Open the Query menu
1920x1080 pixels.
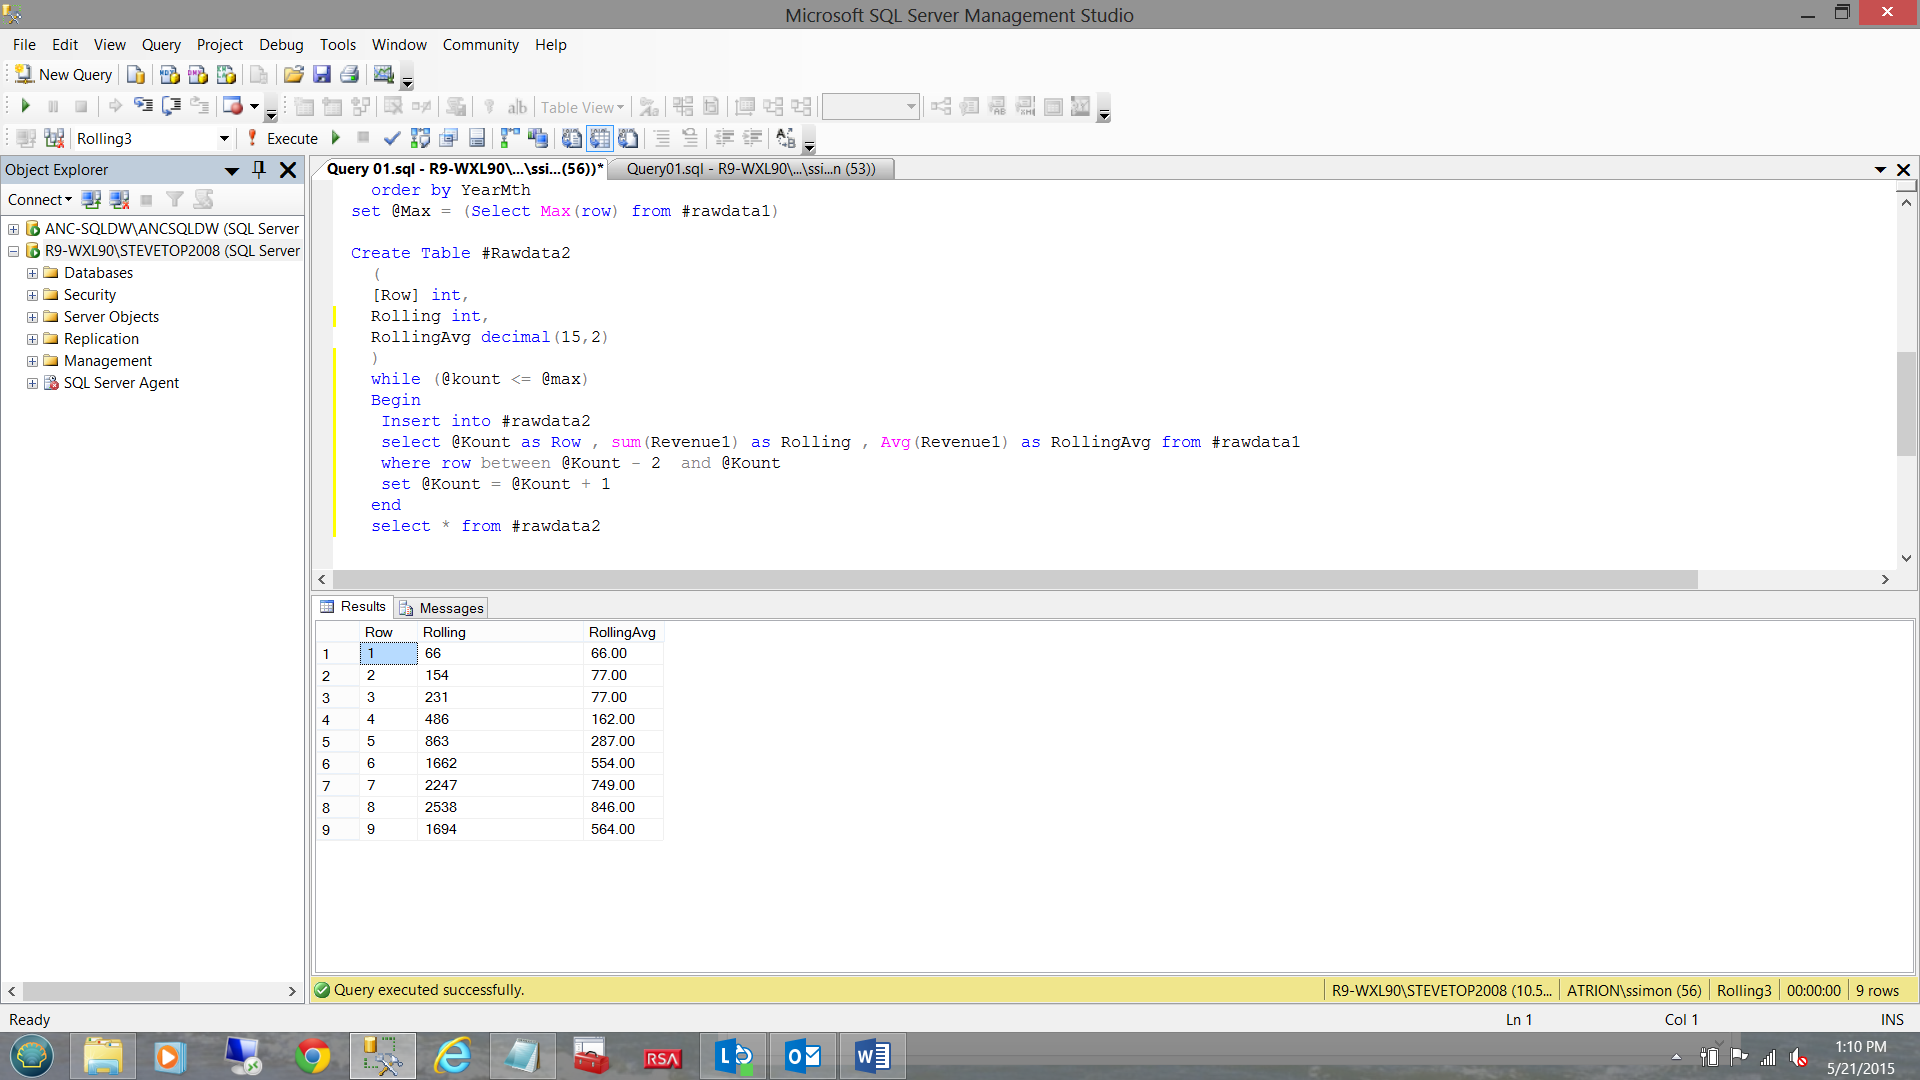[160, 45]
